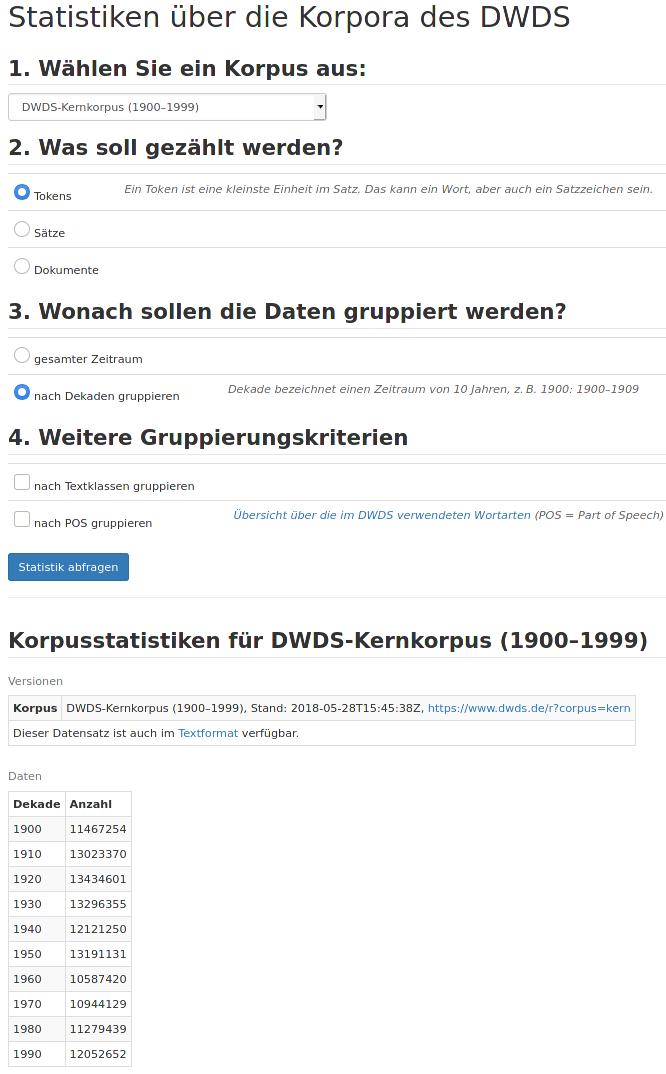Click the 1900 decade cell
Image resolution: width=666 pixels, height=1074 pixels.
tap(37, 829)
